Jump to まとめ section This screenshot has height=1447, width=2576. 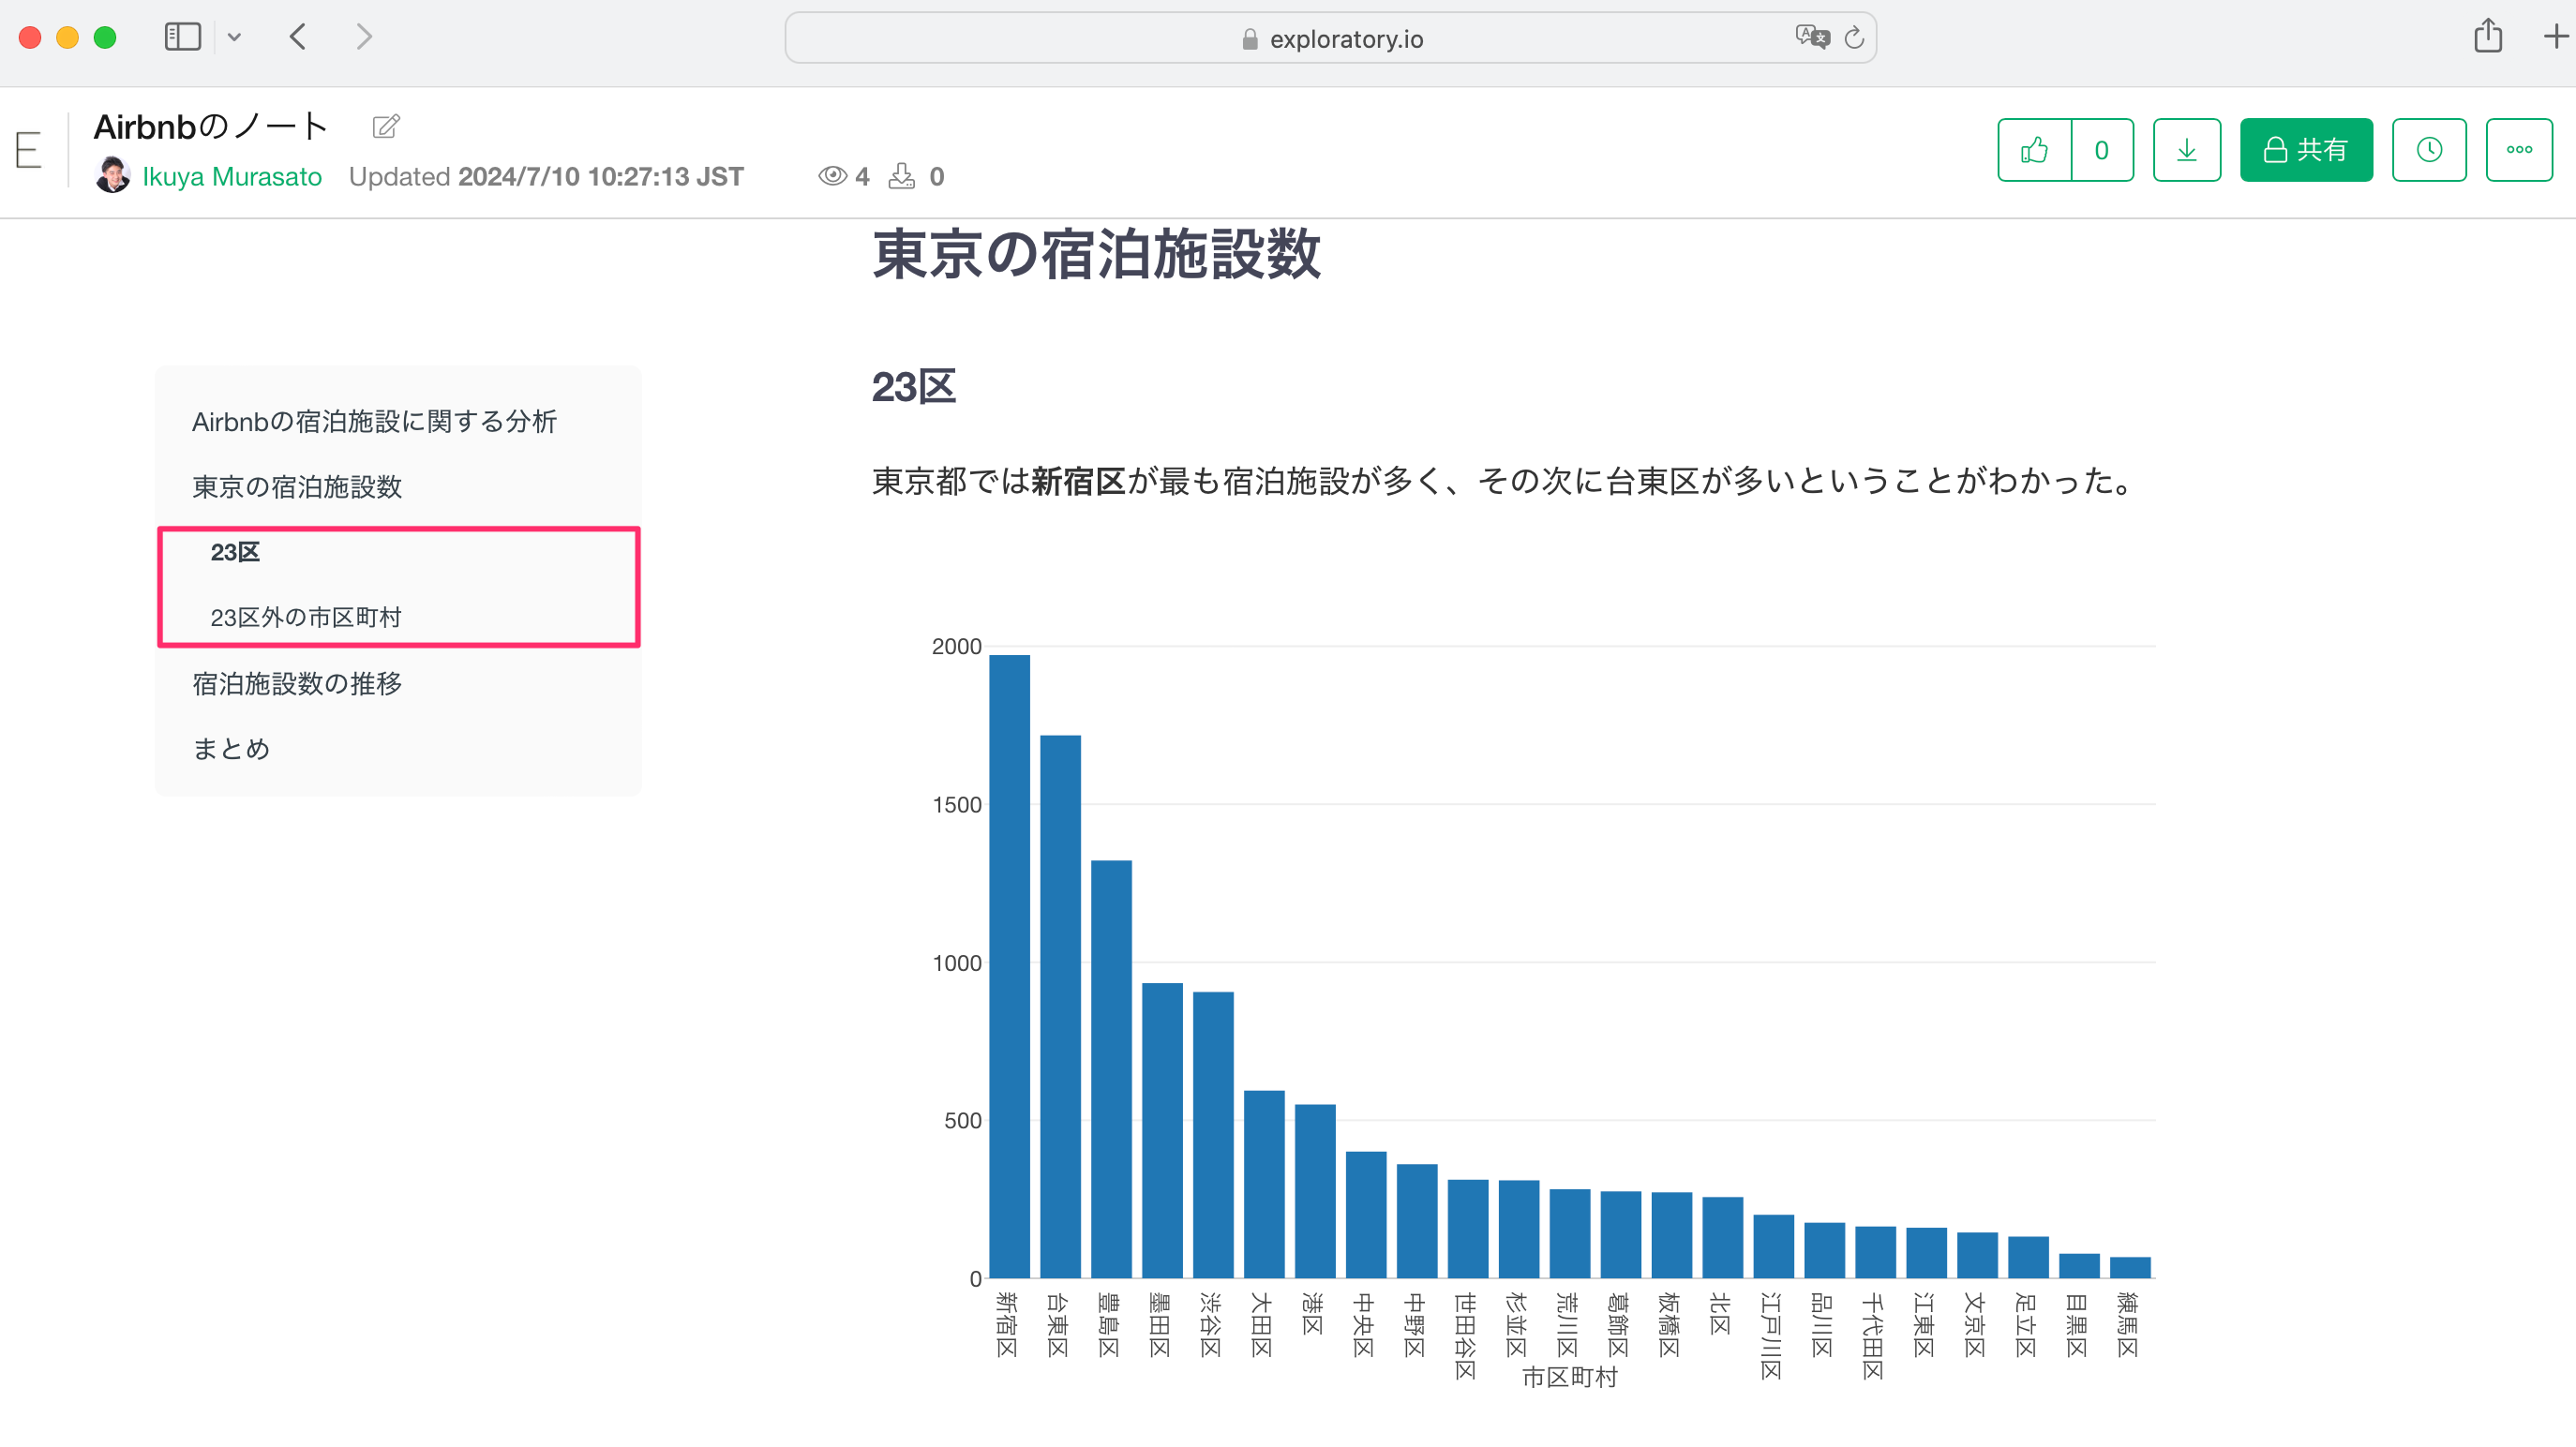(x=231, y=749)
